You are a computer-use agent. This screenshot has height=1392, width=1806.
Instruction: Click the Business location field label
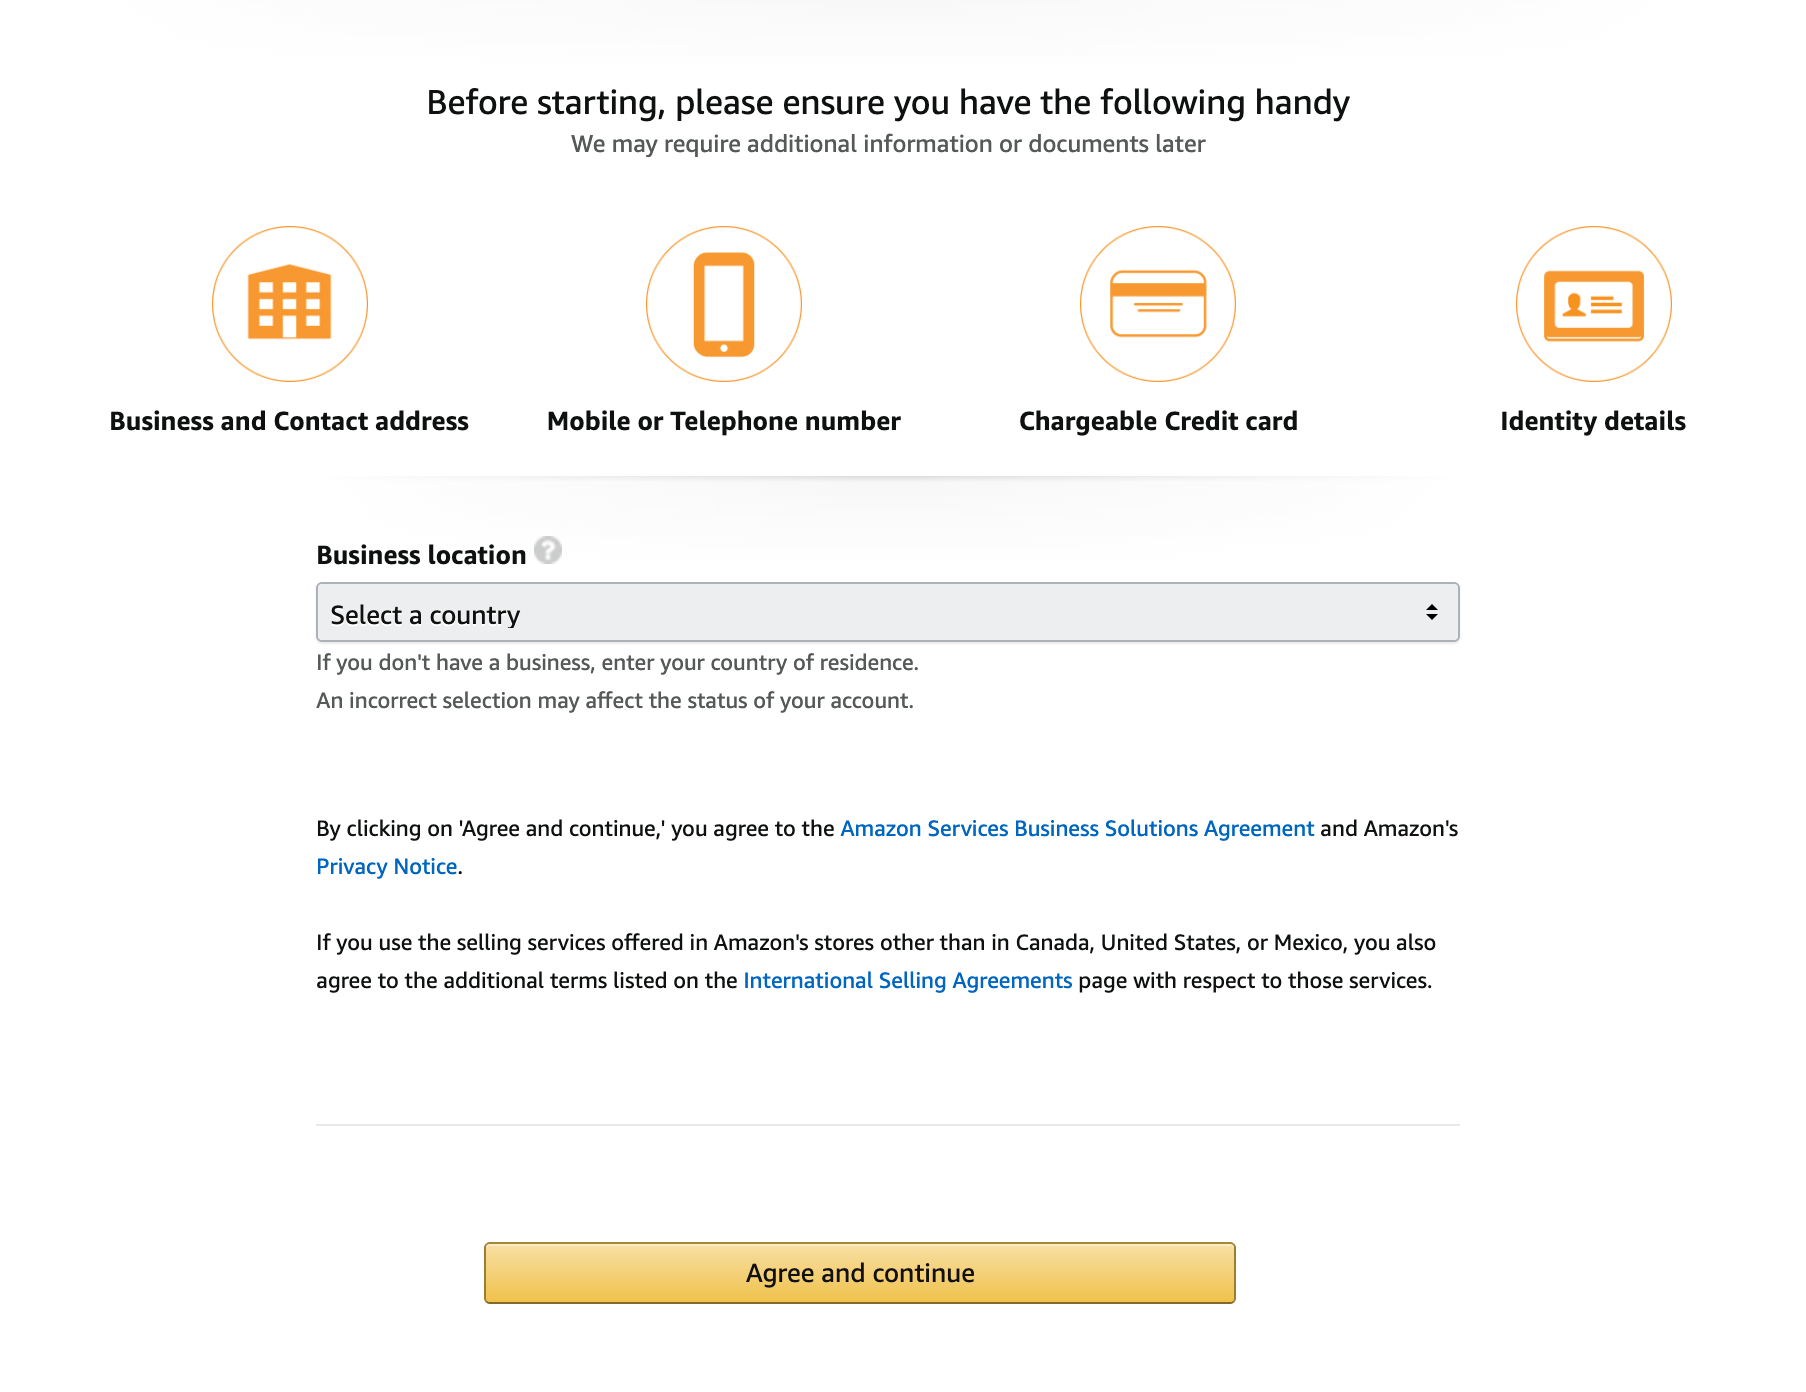point(421,554)
